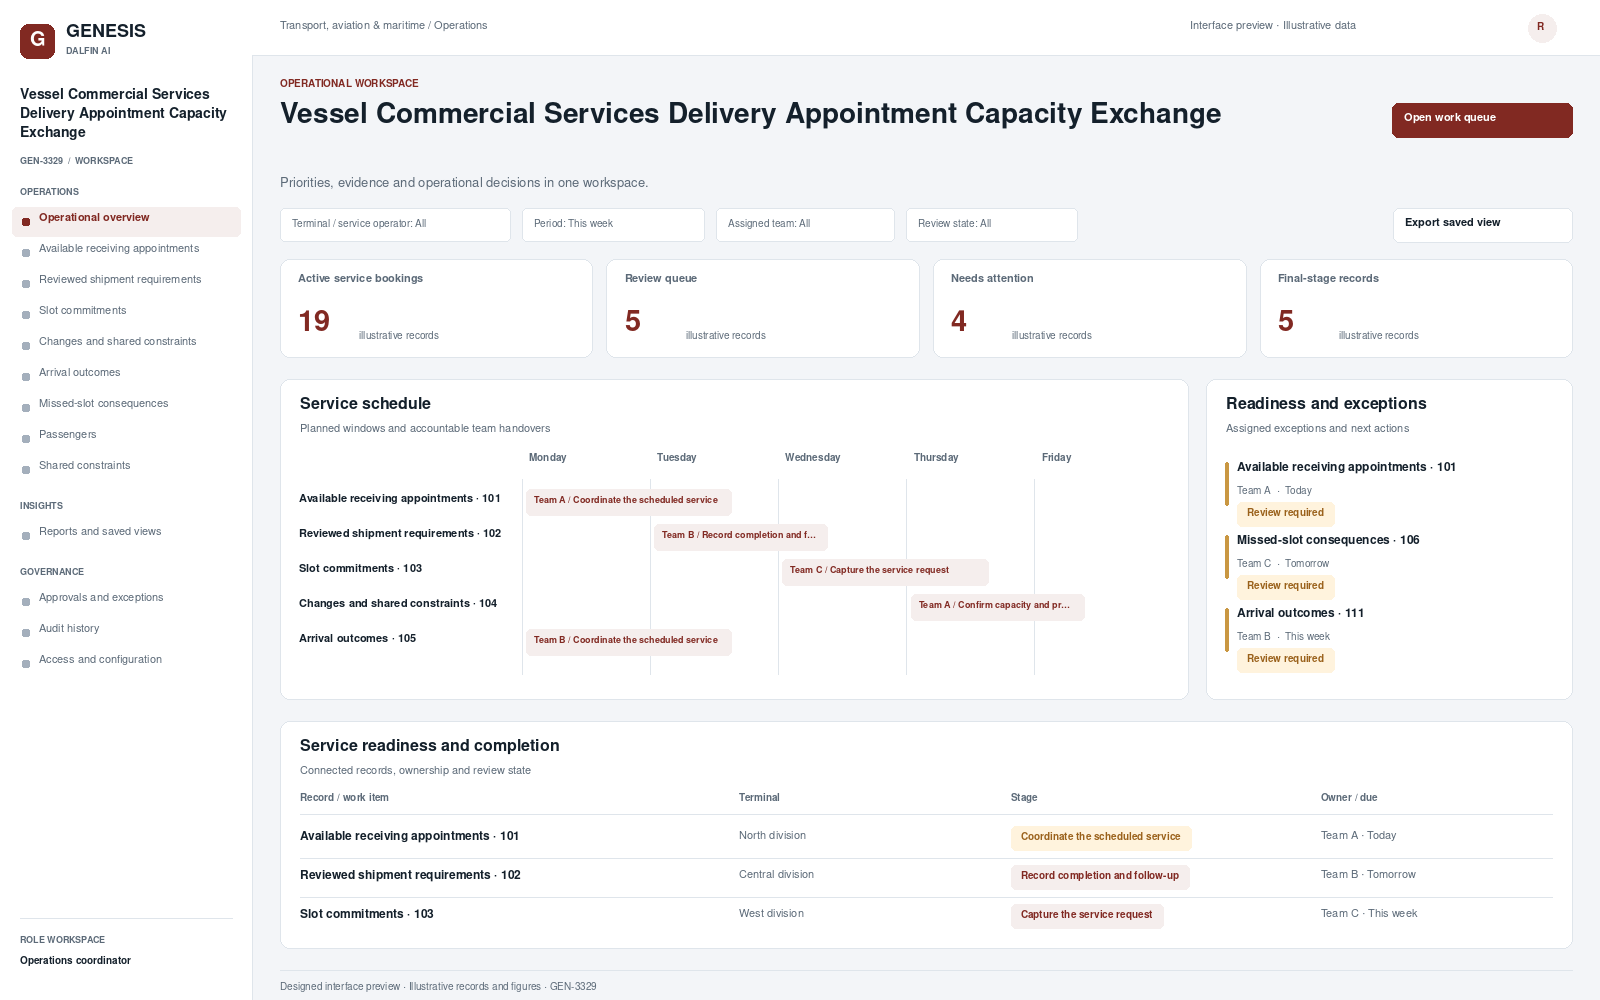Select Team A Confirm capacity schedule block
The image size is (1600, 1000).
tap(998, 606)
